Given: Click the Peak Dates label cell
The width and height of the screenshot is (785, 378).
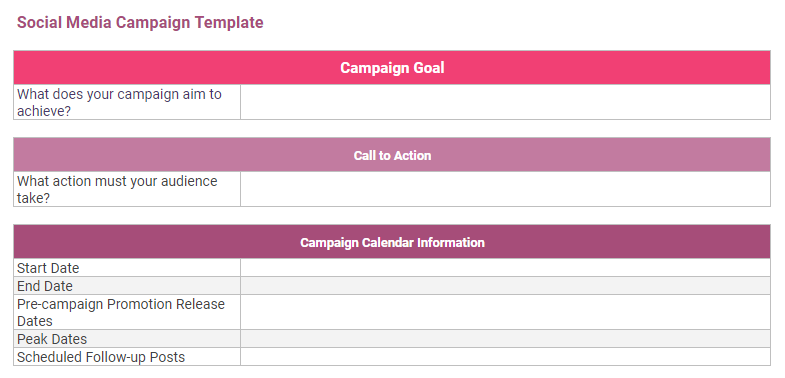Looking at the screenshot, I should [x=127, y=339].
